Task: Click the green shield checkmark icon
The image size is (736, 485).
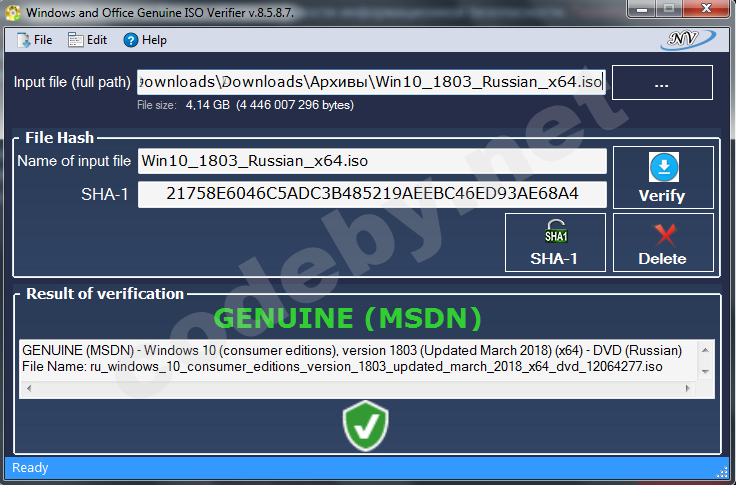Action: (366, 425)
